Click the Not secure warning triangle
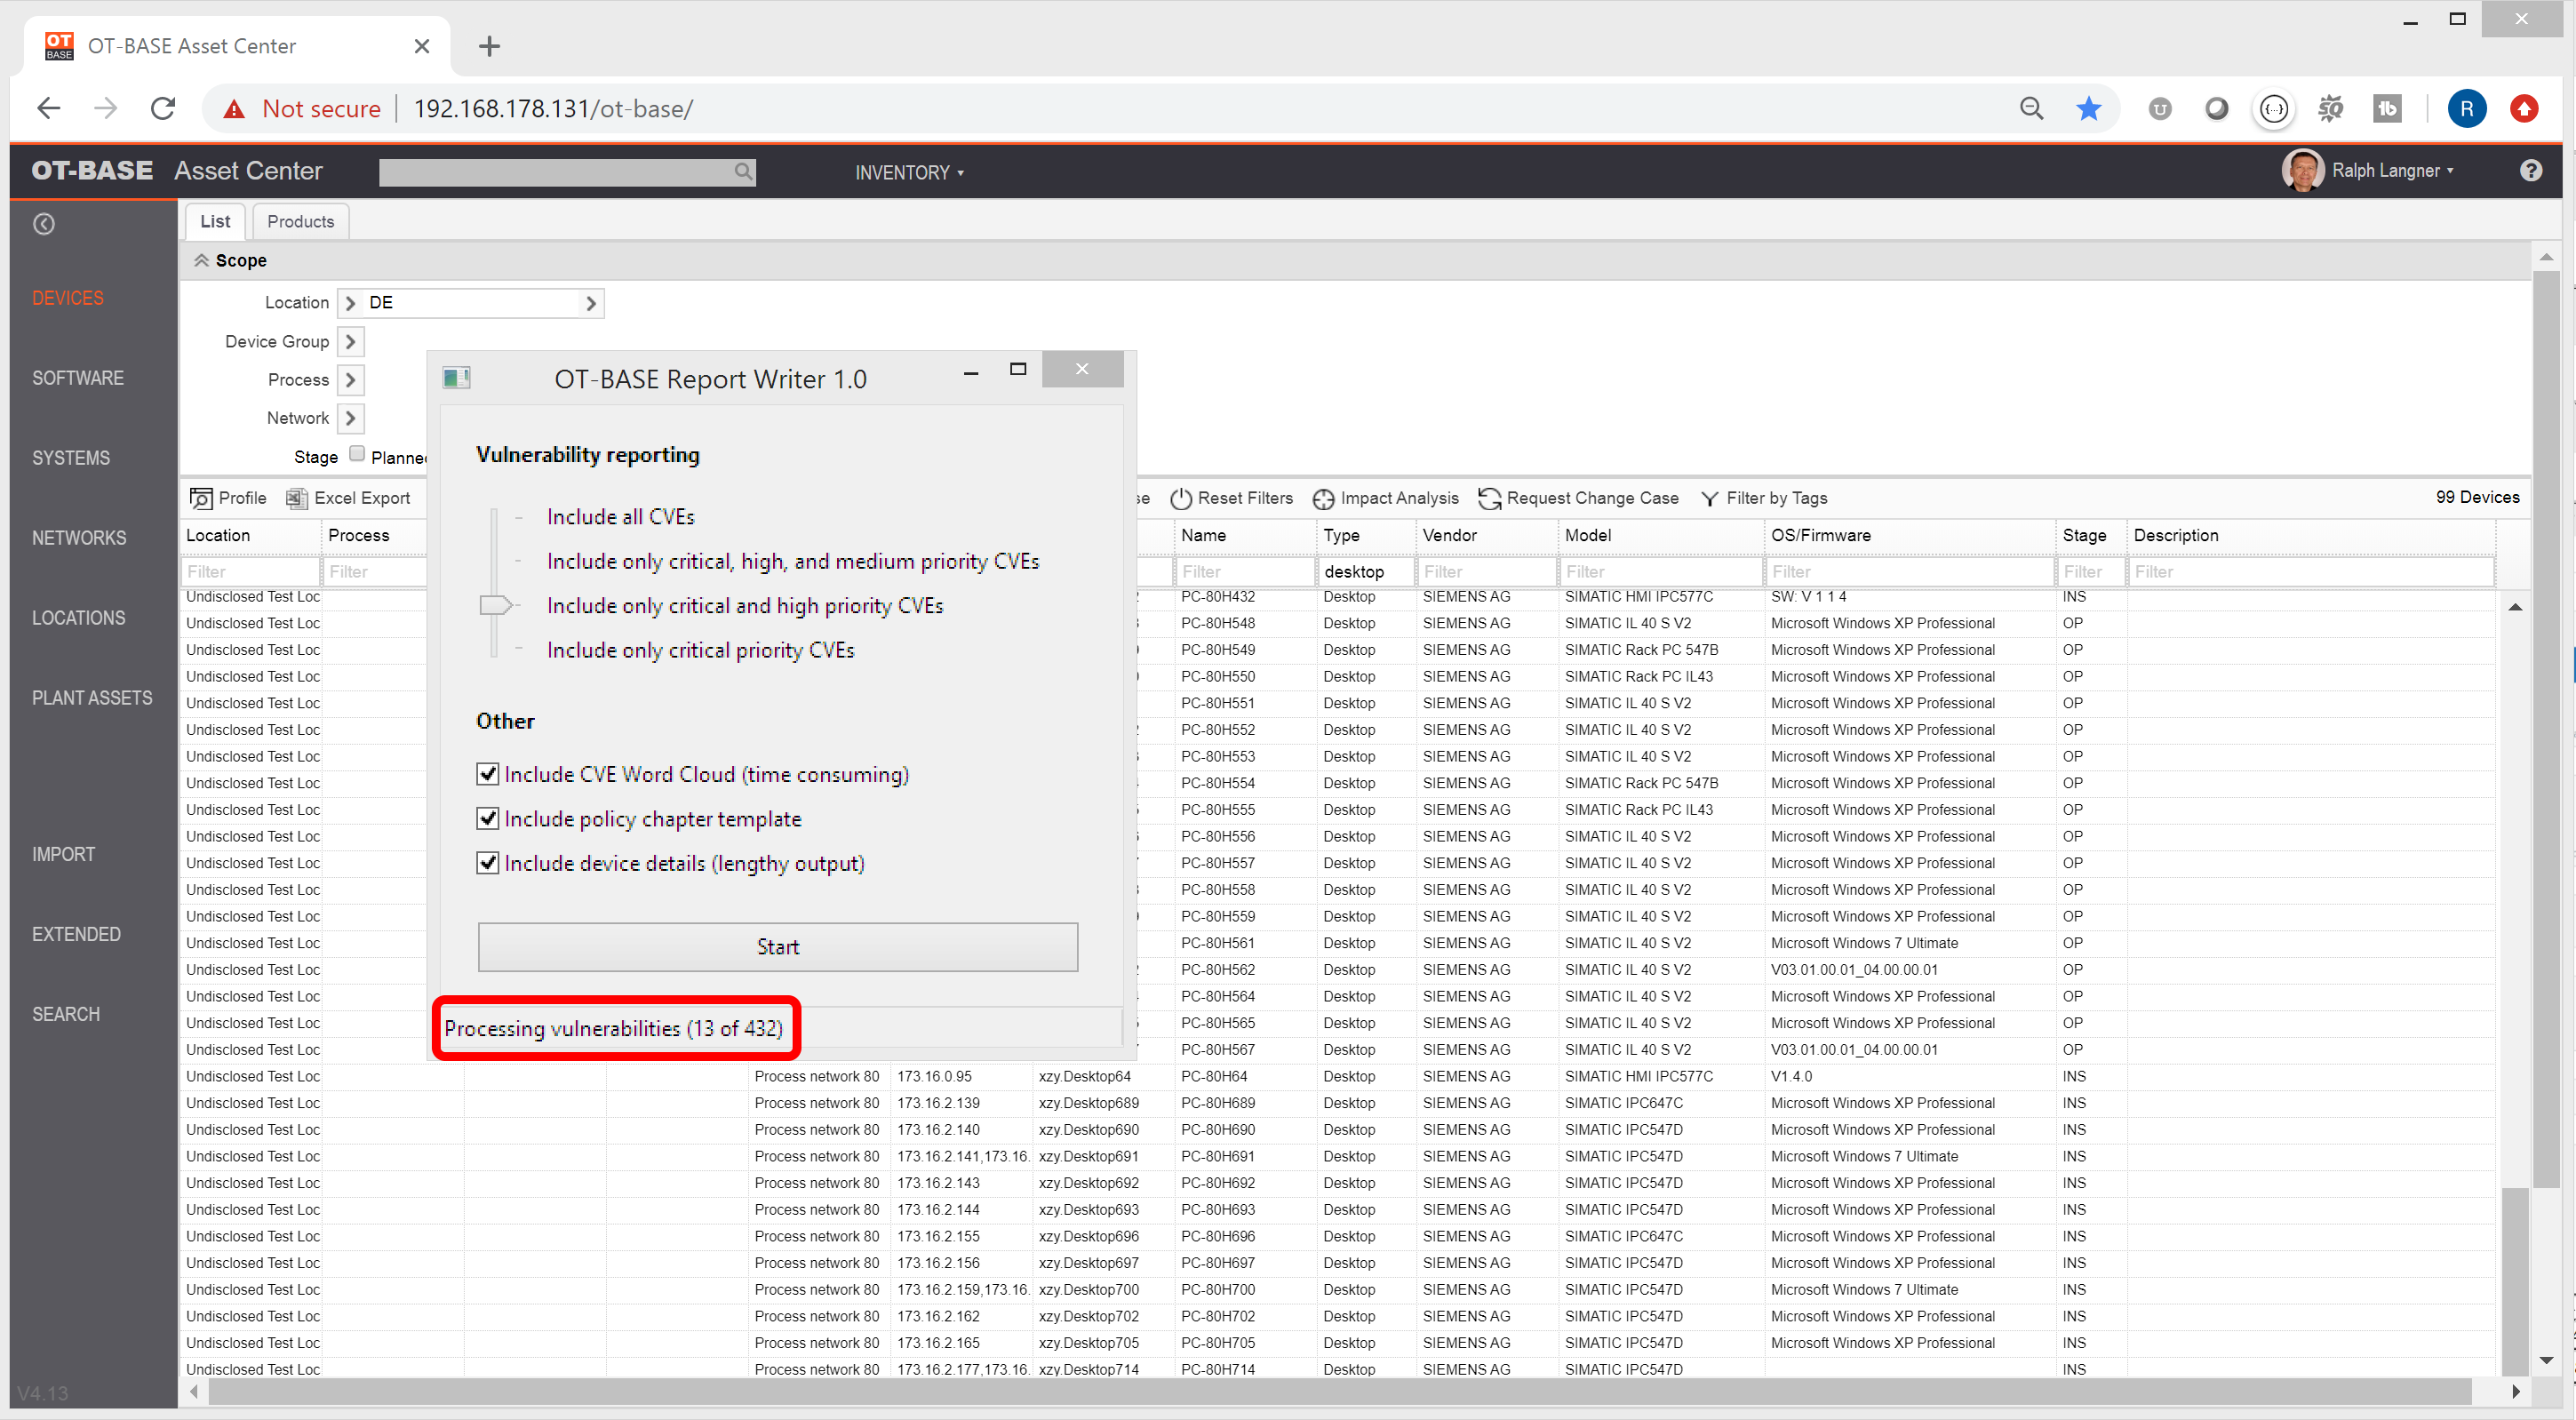 (x=234, y=109)
